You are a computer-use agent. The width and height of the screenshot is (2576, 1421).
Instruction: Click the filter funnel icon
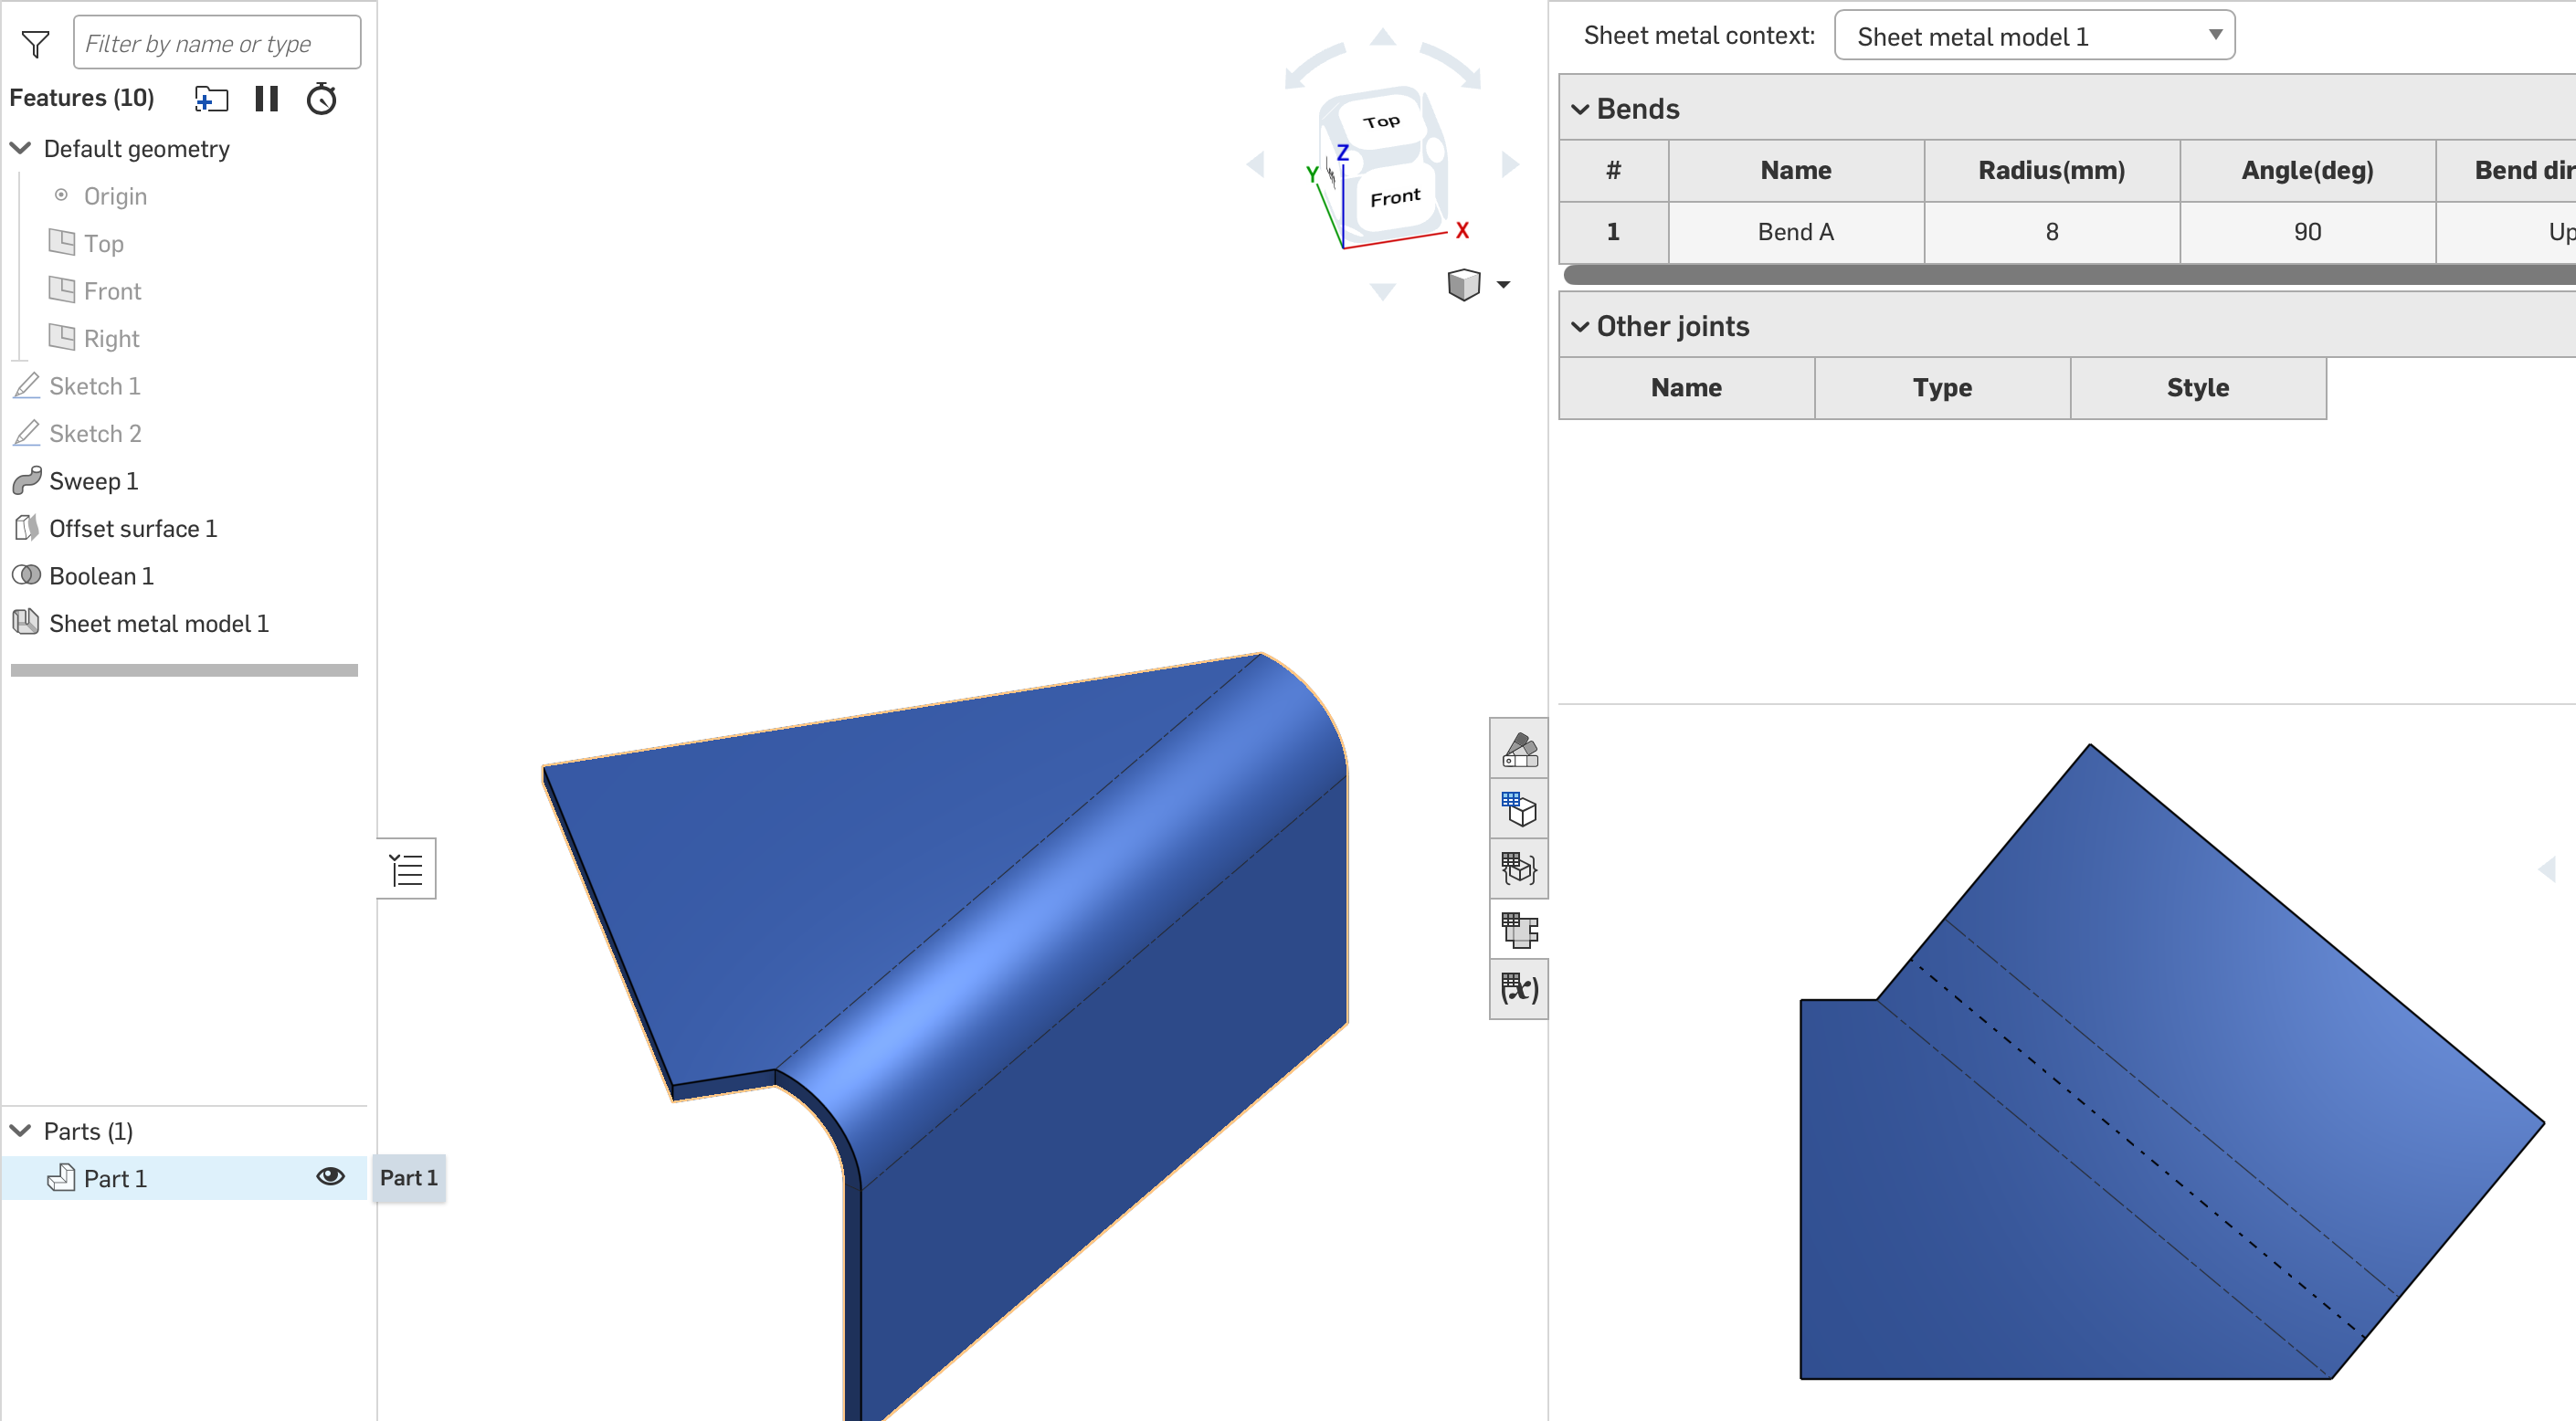pos(36,44)
